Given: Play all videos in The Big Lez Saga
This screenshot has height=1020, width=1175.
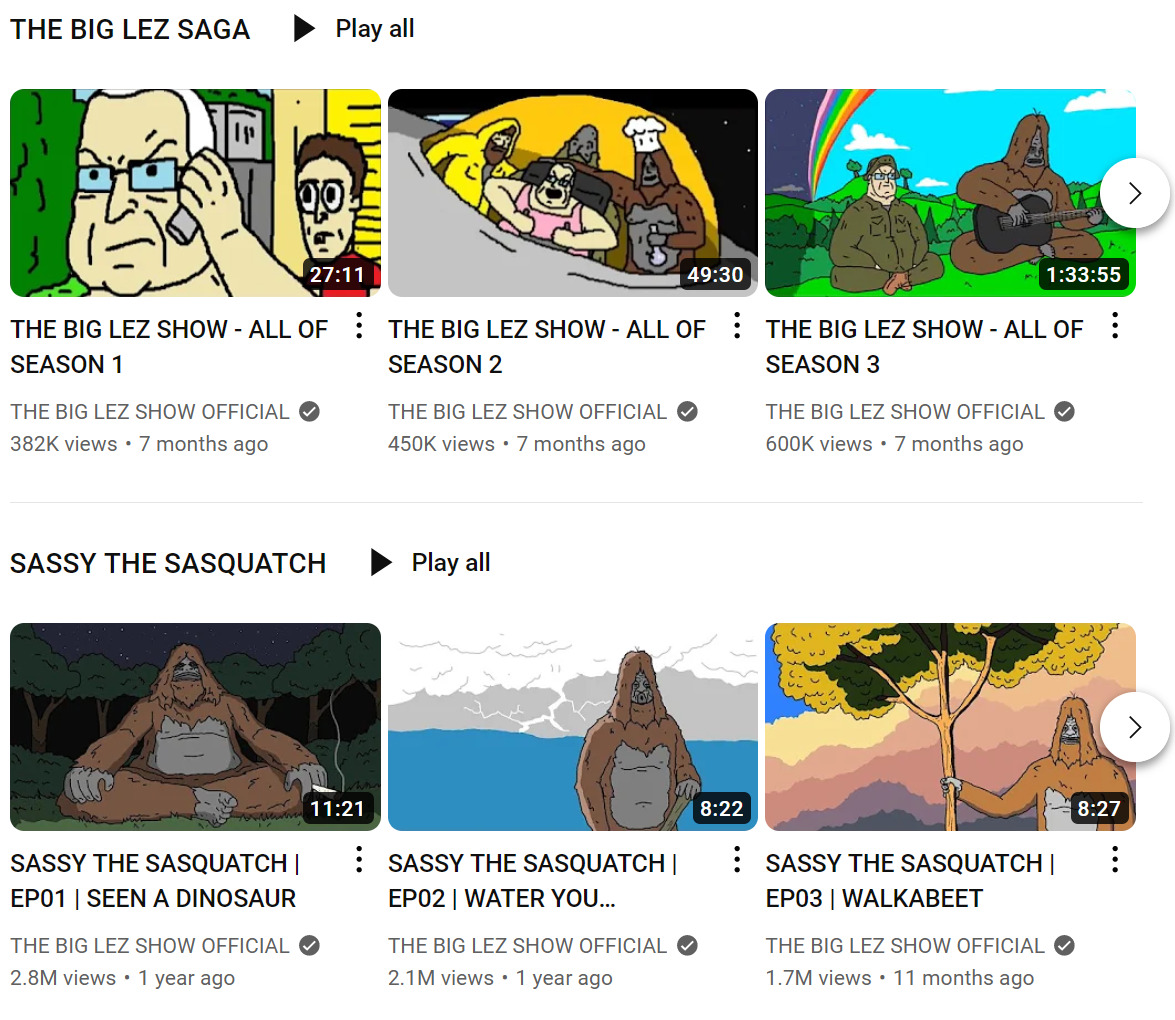Looking at the screenshot, I should (354, 29).
